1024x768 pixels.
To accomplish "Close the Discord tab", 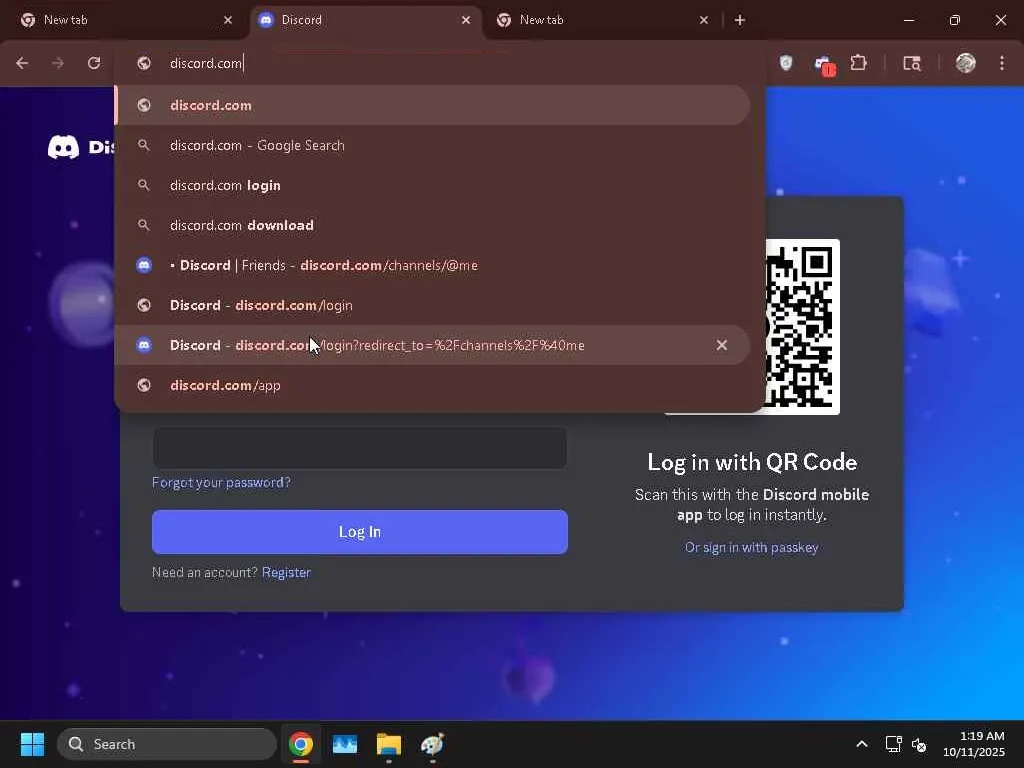I will click(x=466, y=20).
